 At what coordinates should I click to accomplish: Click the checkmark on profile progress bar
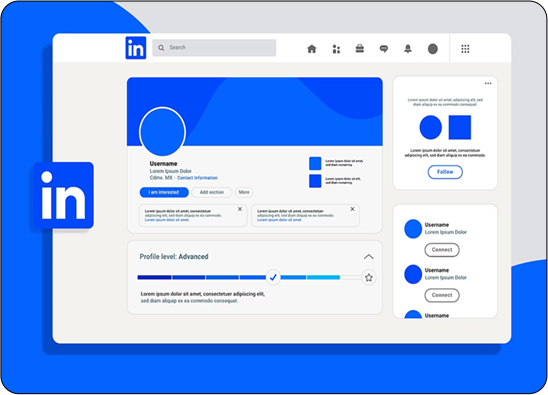coord(273,277)
